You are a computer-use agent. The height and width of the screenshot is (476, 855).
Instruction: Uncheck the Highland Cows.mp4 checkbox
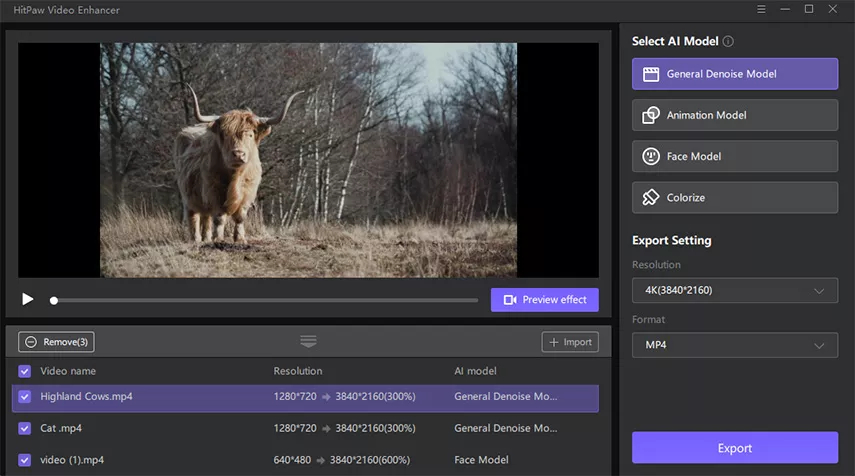[25, 397]
